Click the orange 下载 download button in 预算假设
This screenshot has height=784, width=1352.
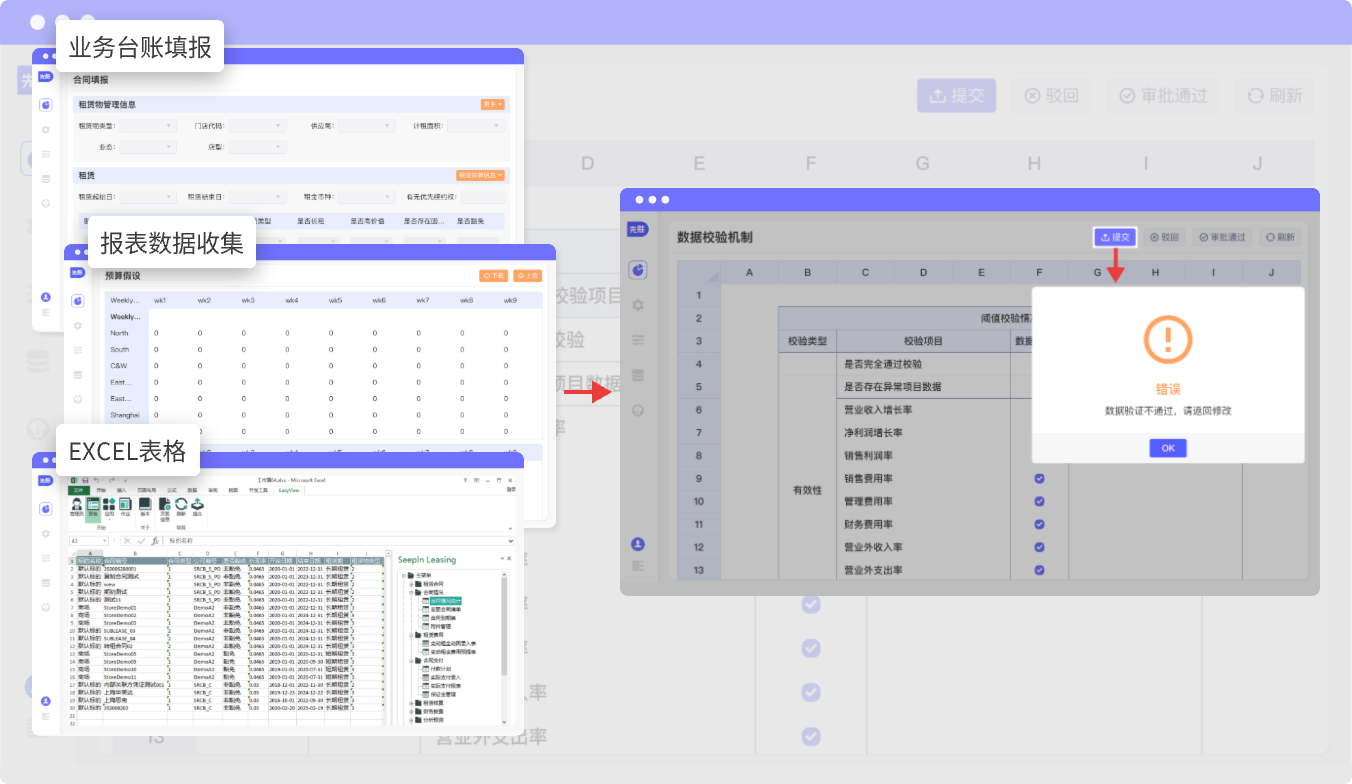pos(493,275)
